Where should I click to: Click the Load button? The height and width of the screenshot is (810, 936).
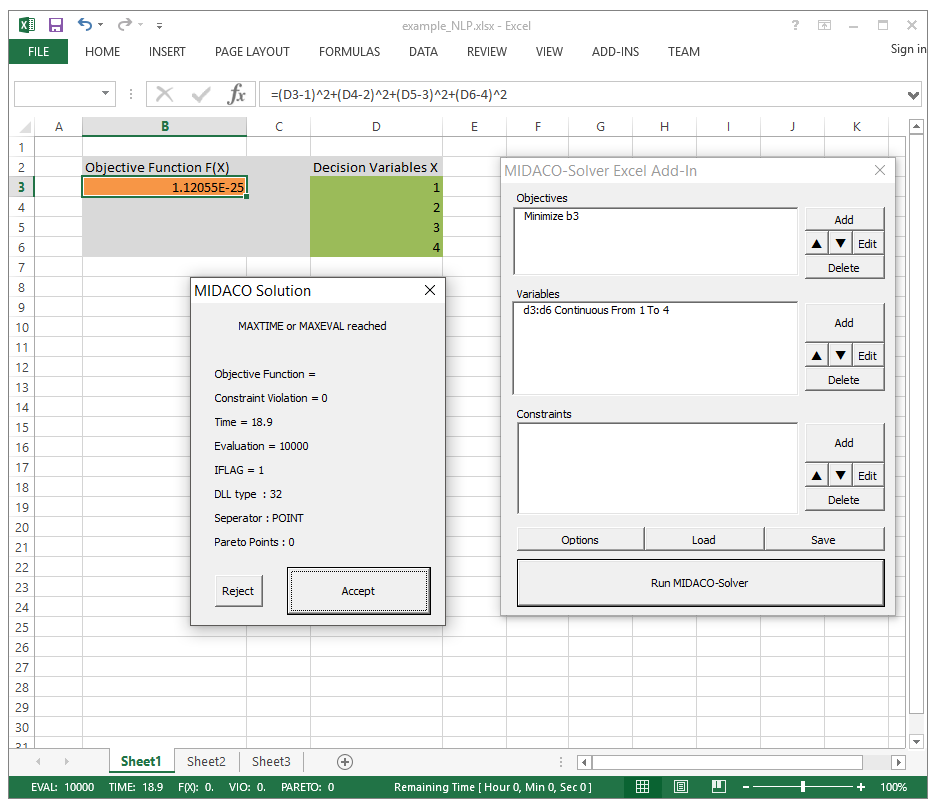coord(704,540)
